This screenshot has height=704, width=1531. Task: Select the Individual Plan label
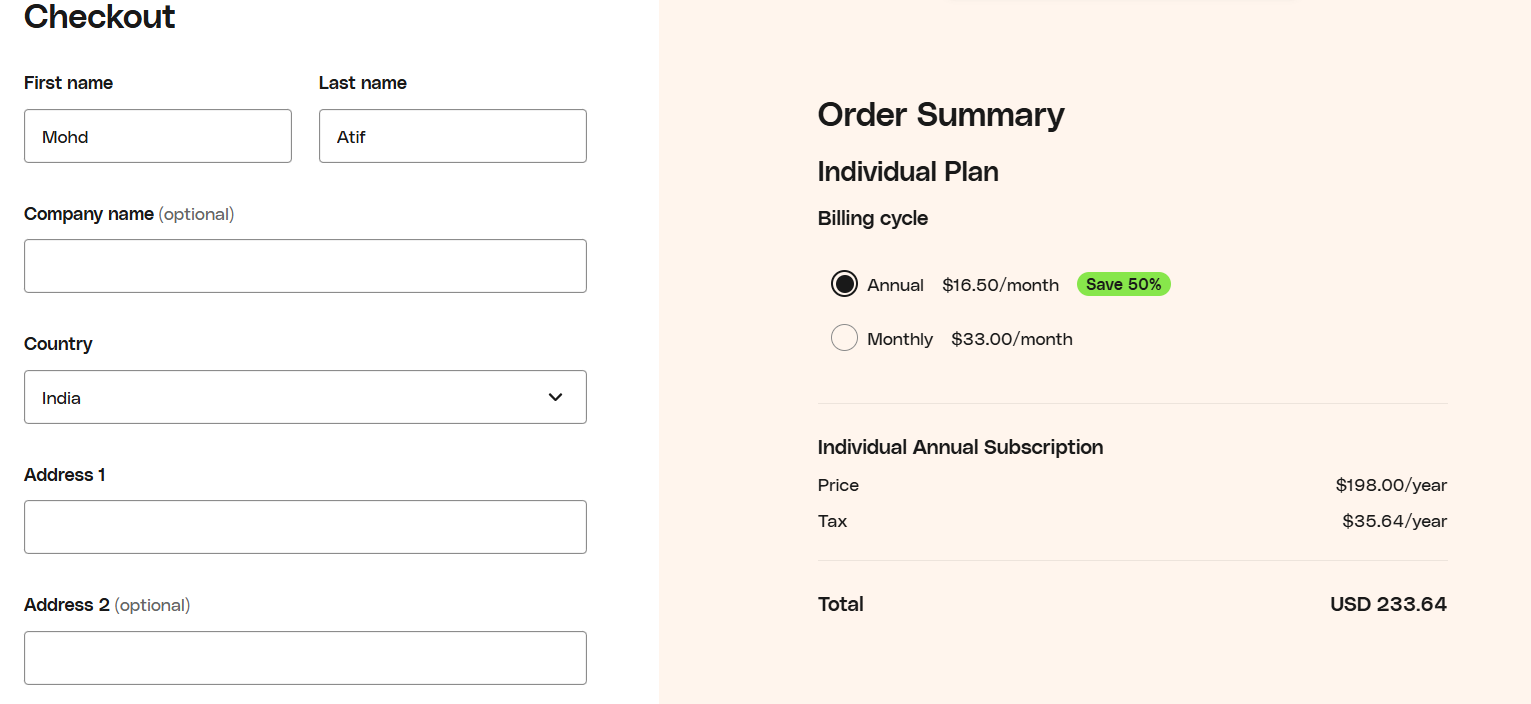point(908,171)
